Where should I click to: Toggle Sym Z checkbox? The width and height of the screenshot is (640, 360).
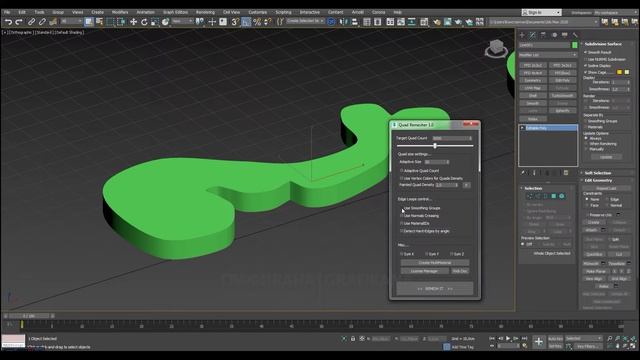[x=452, y=254]
